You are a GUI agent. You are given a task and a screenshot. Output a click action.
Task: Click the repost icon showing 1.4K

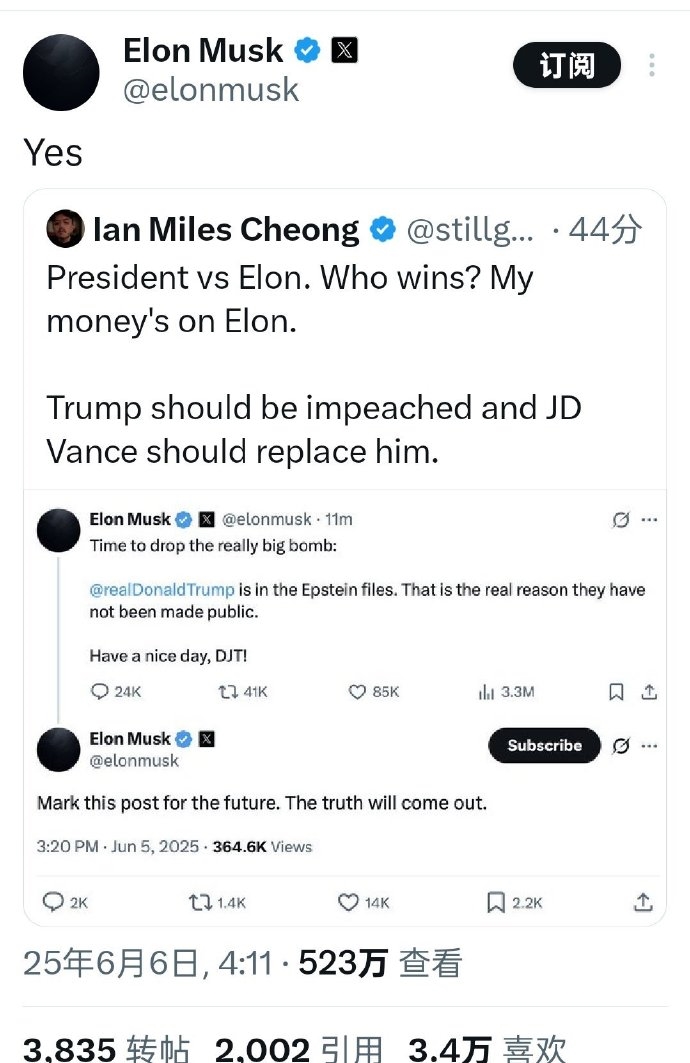[199, 902]
